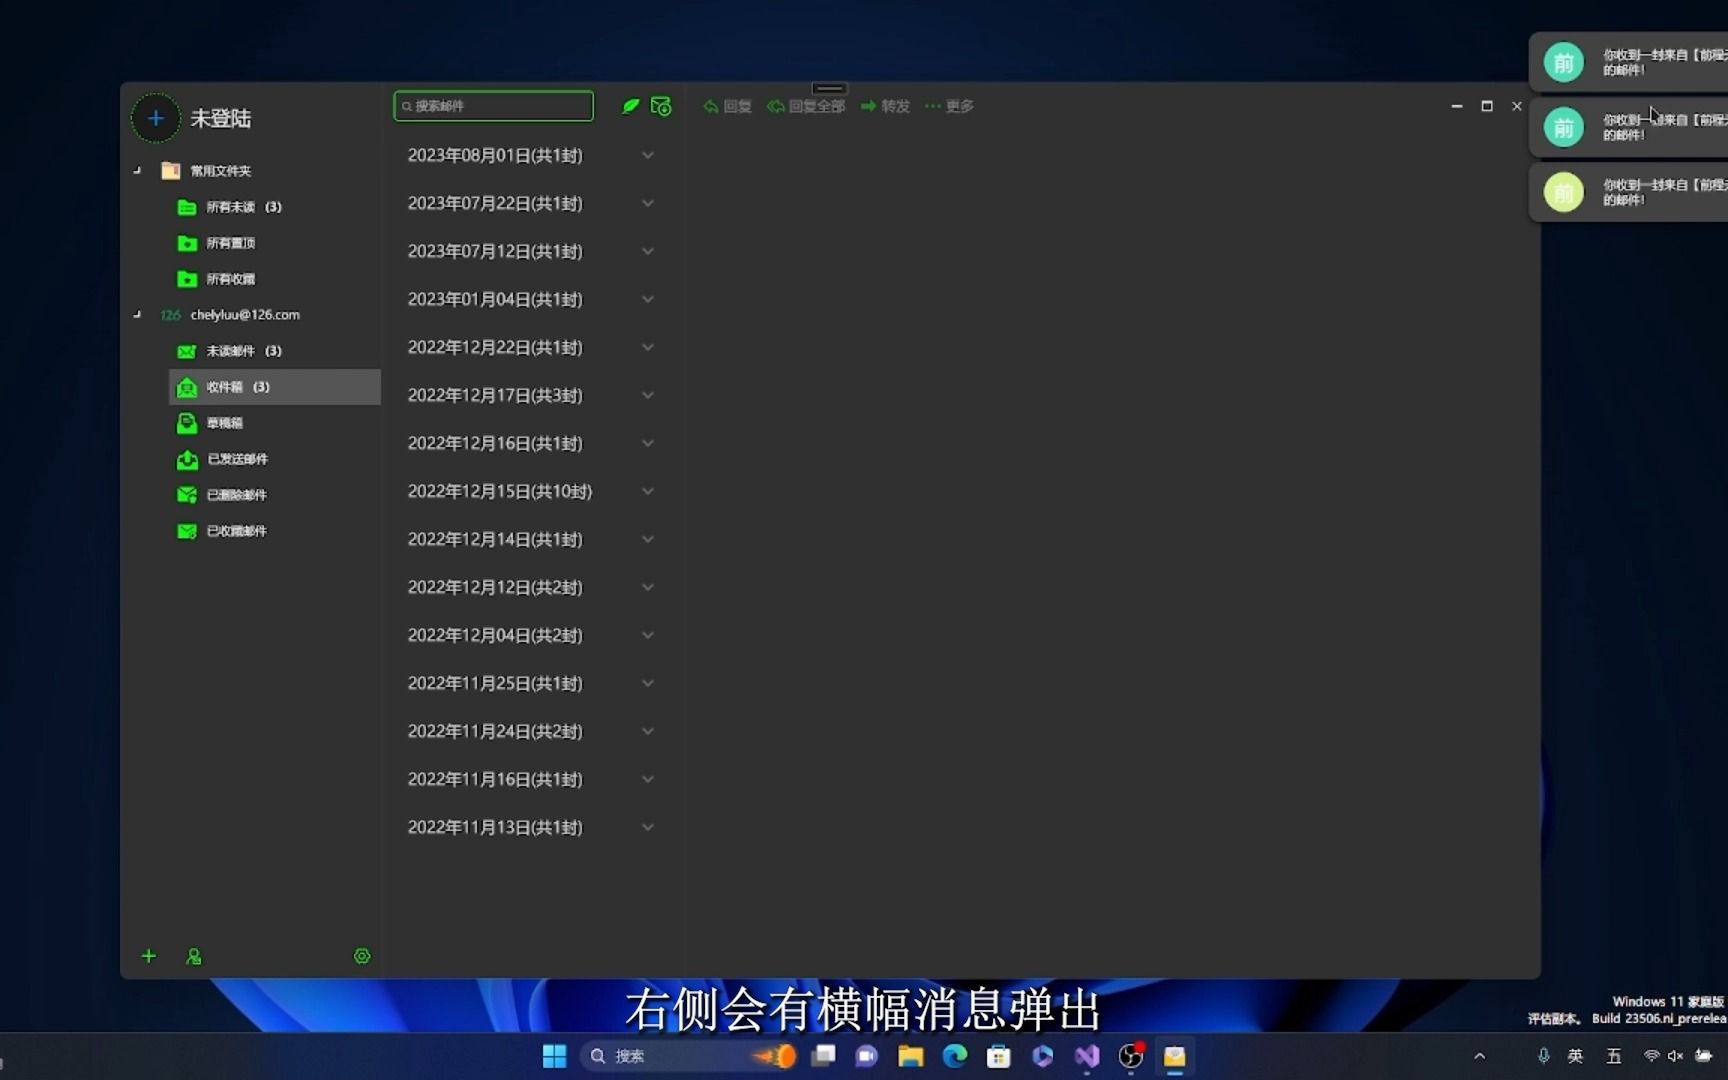This screenshot has height=1080, width=1728.
Task: Click the 2022年11月13日(共1封) row text
Action: [495, 827]
